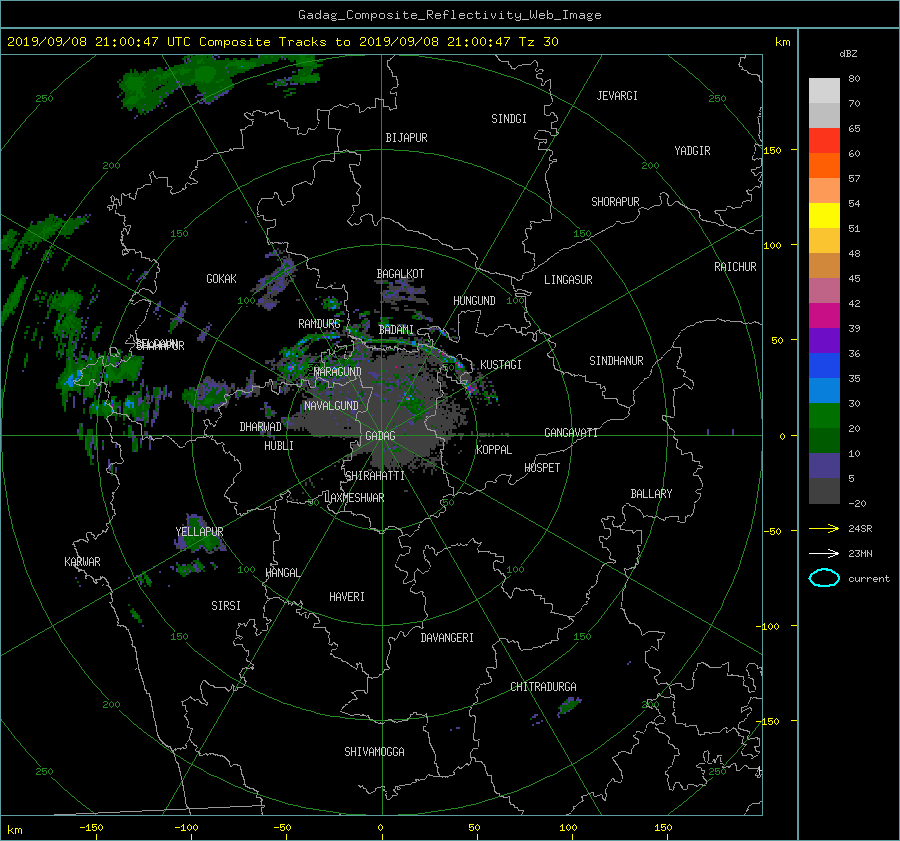This screenshot has width=900, height=841.
Task: Click the 'HANGAL' city label
Action: [283, 573]
